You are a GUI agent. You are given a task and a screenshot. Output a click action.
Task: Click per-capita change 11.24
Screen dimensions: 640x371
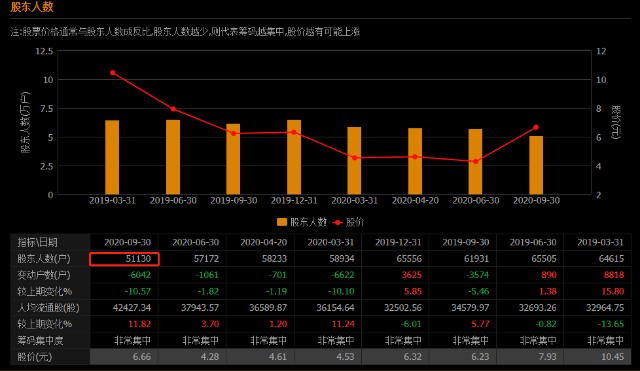(x=343, y=324)
